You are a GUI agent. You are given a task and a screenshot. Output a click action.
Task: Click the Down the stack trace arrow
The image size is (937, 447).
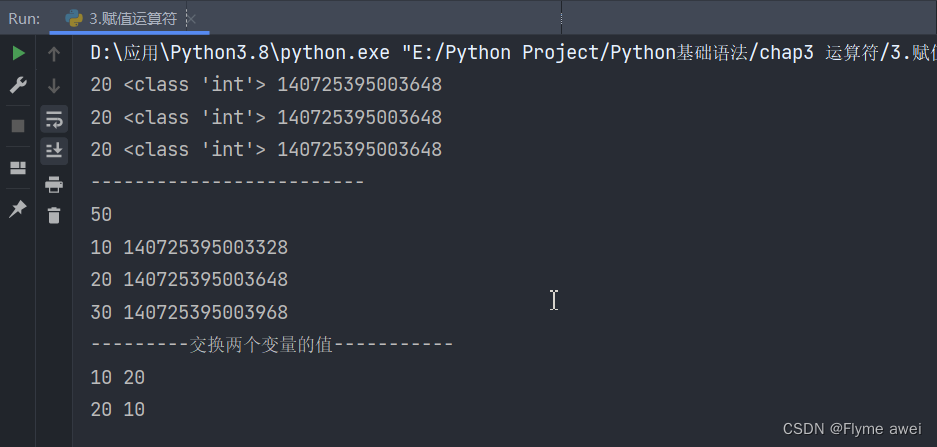(x=54, y=86)
